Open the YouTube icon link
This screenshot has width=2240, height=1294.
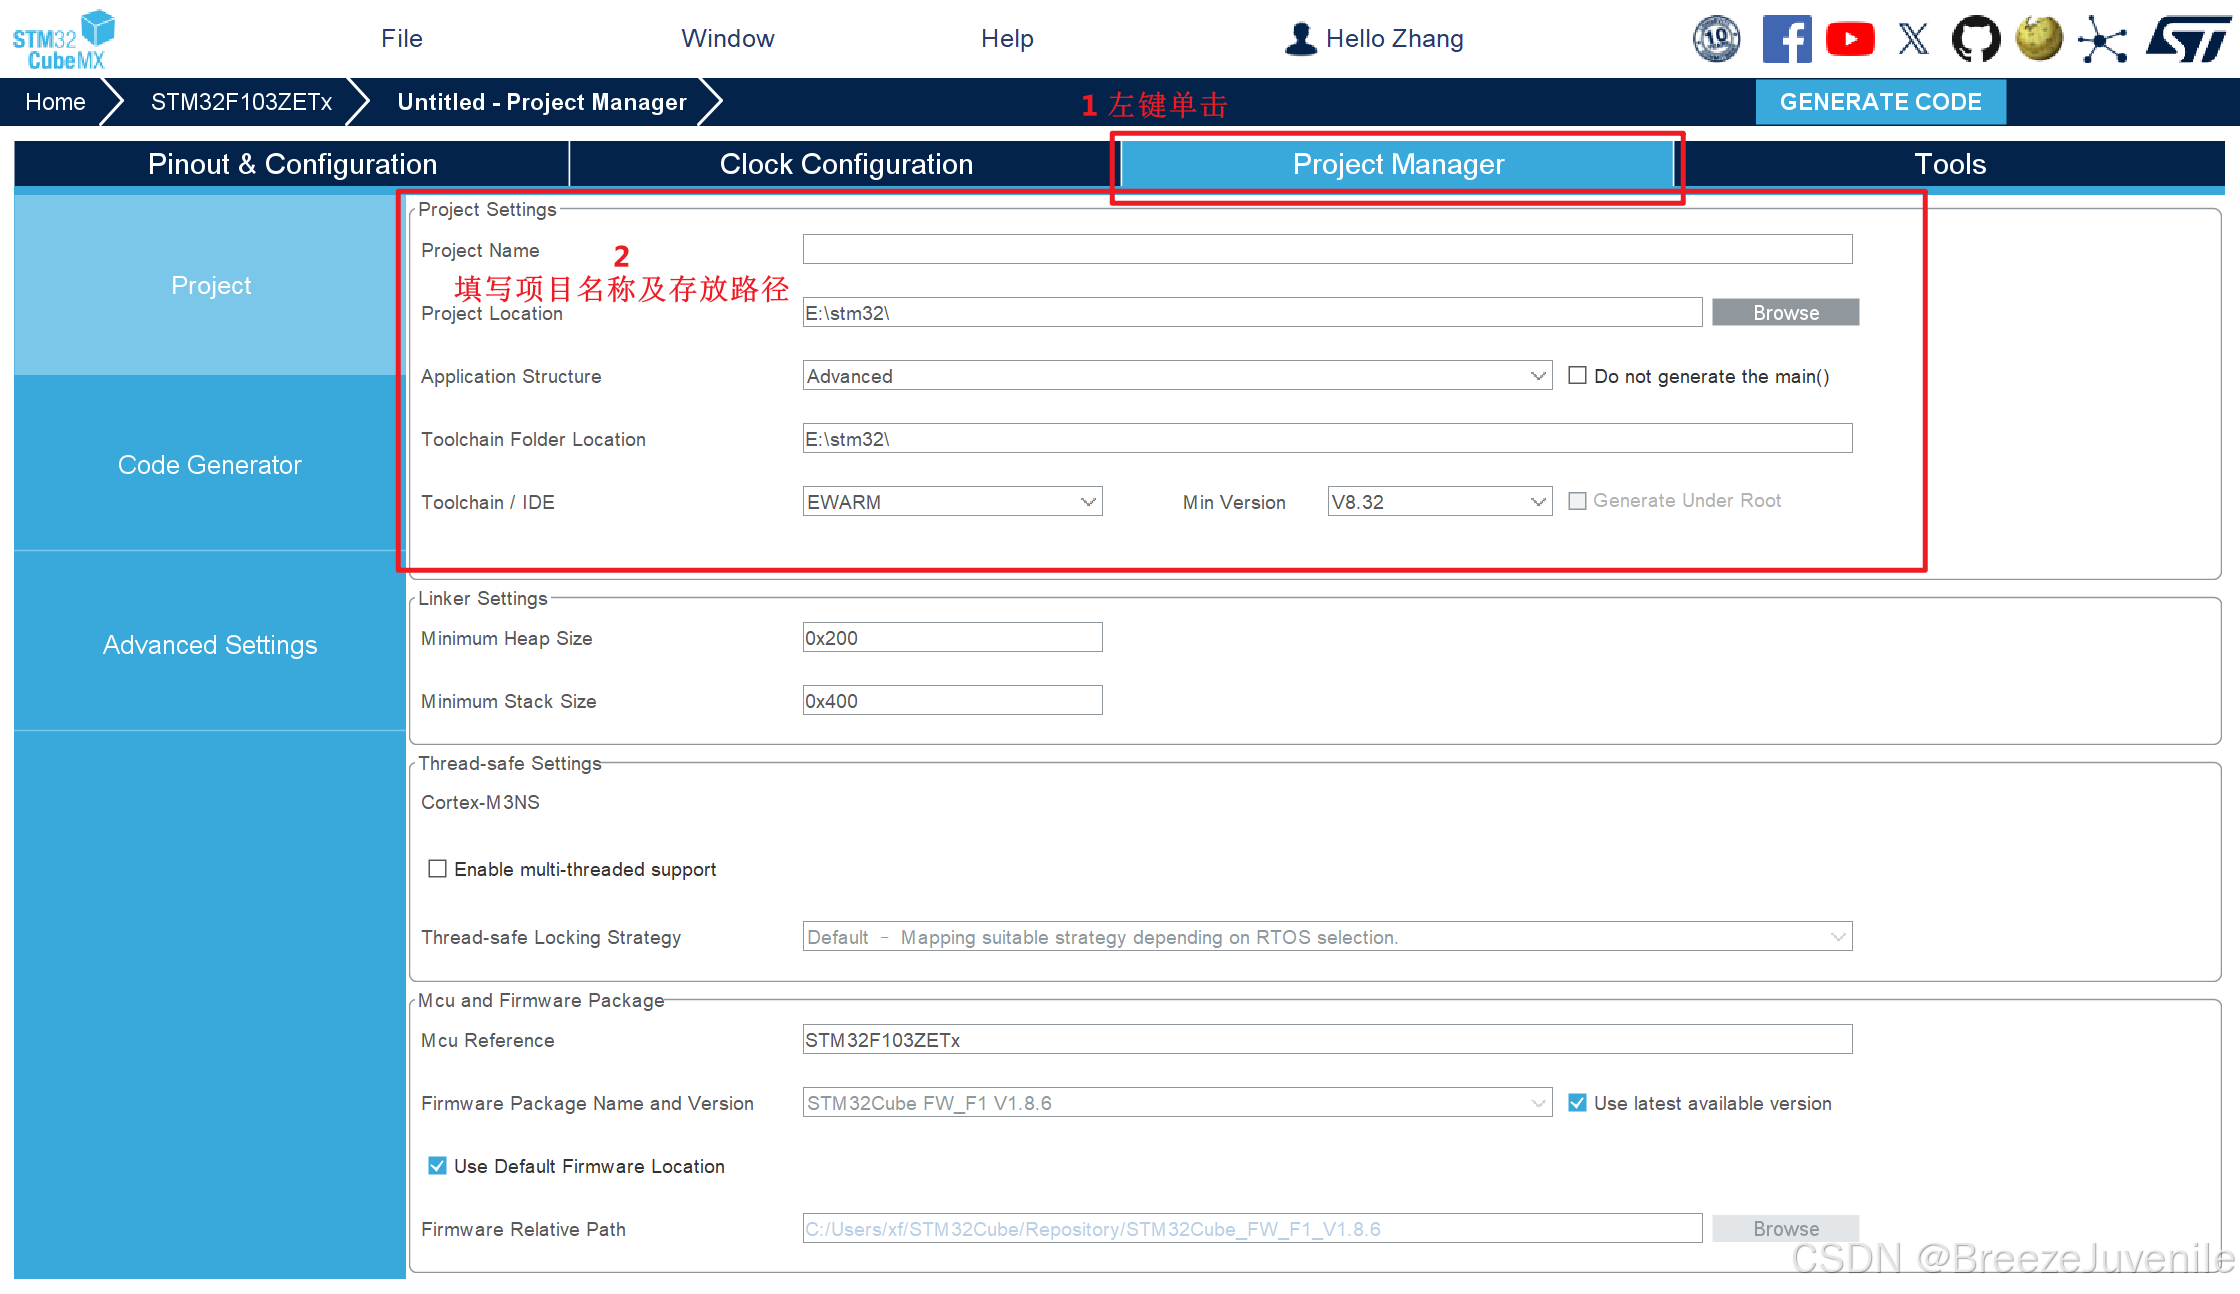click(x=1850, y=39)
